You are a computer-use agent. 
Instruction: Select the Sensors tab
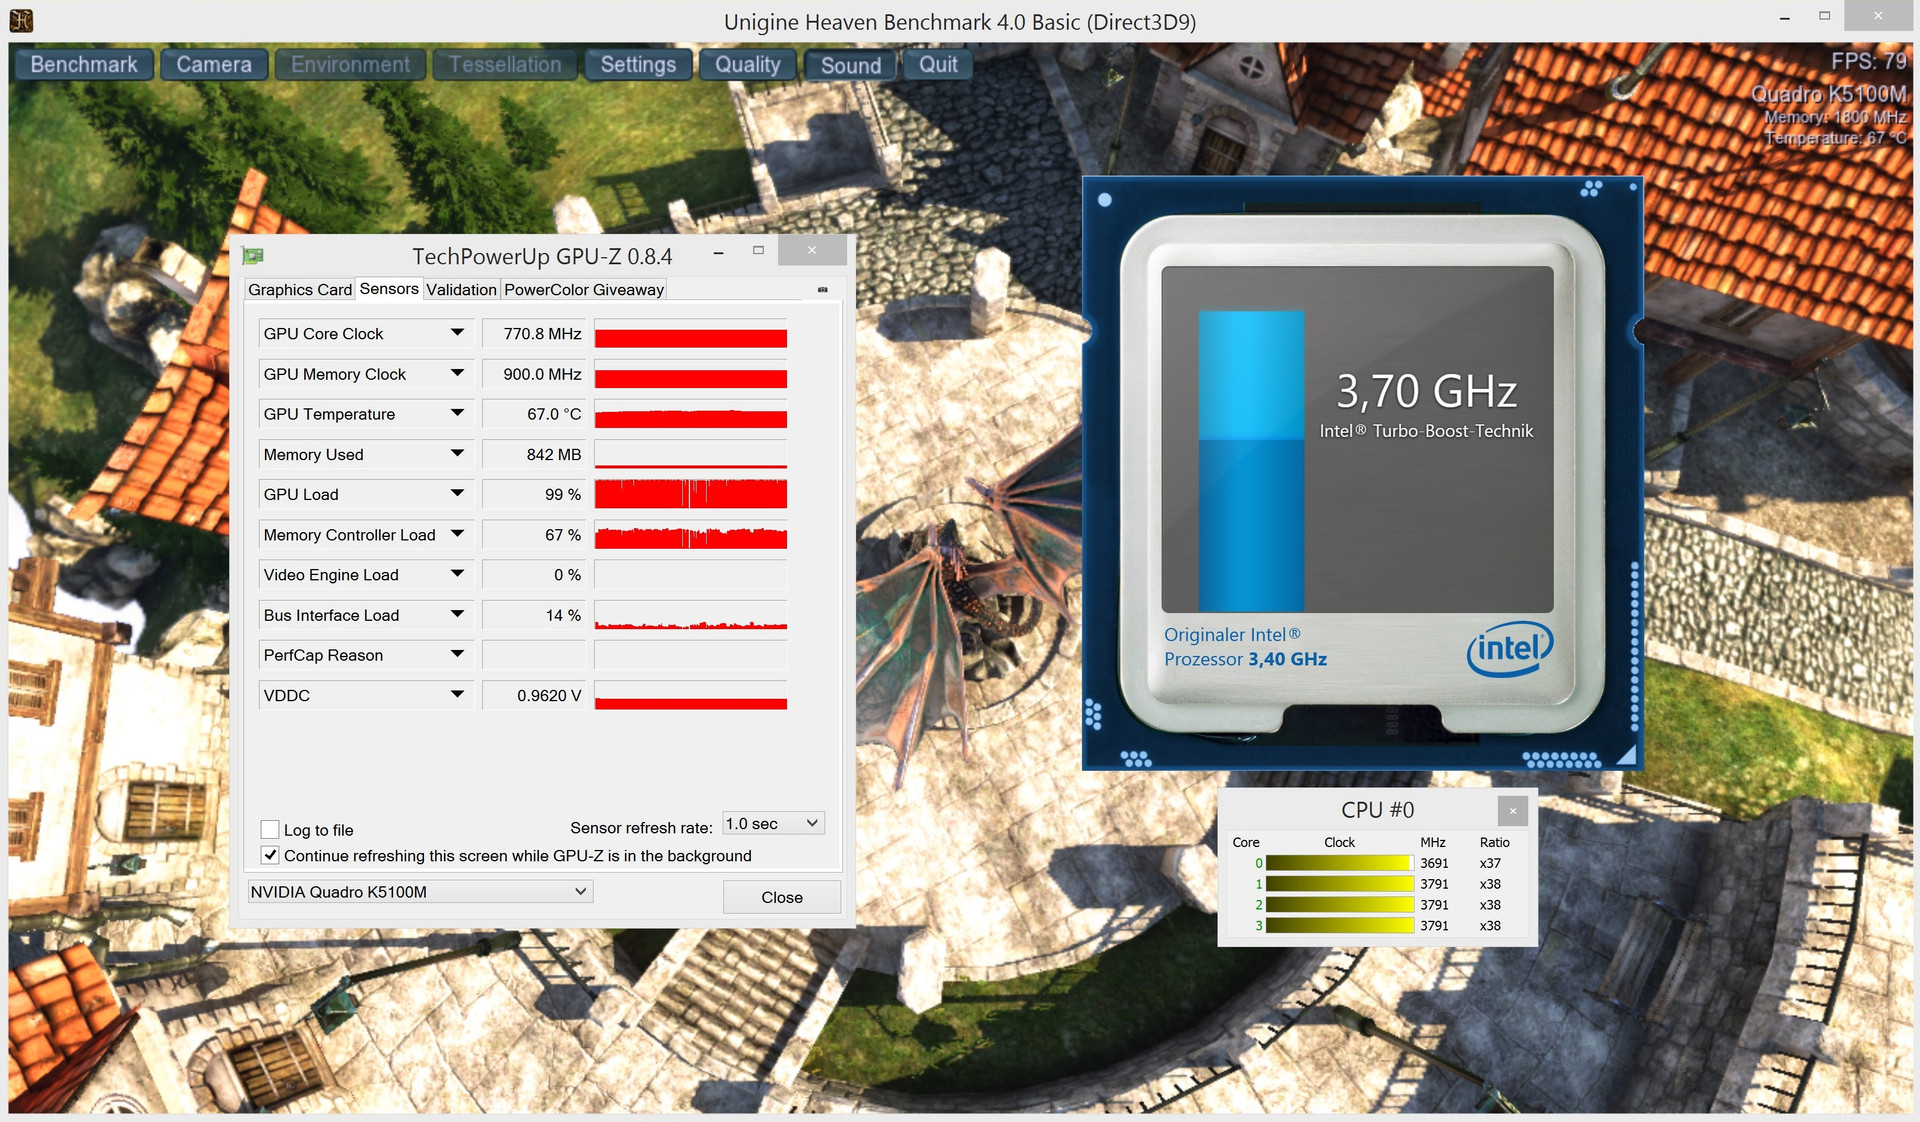pos(389,288)
